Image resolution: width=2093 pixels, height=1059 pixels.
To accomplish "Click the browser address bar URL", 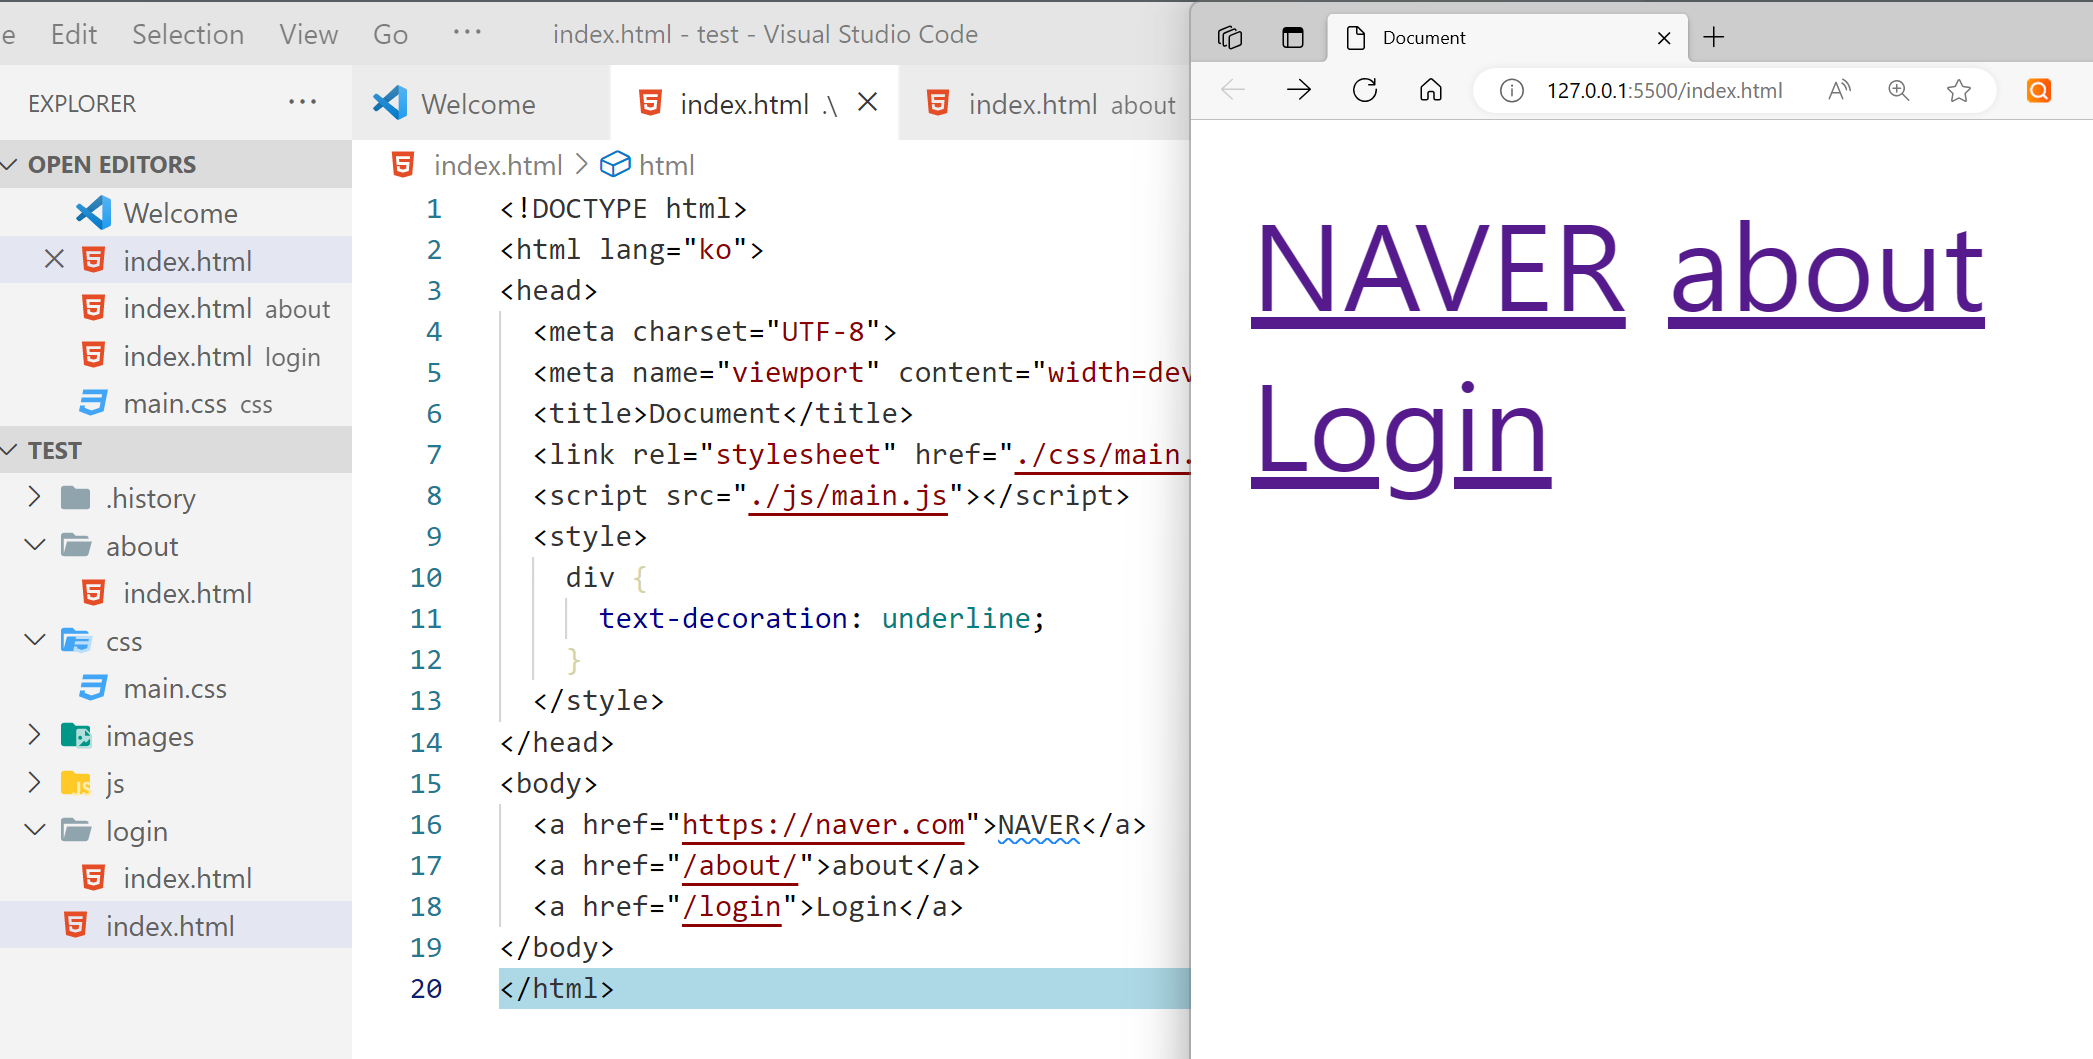I will pyautogui.click(x=1664, y=91).
